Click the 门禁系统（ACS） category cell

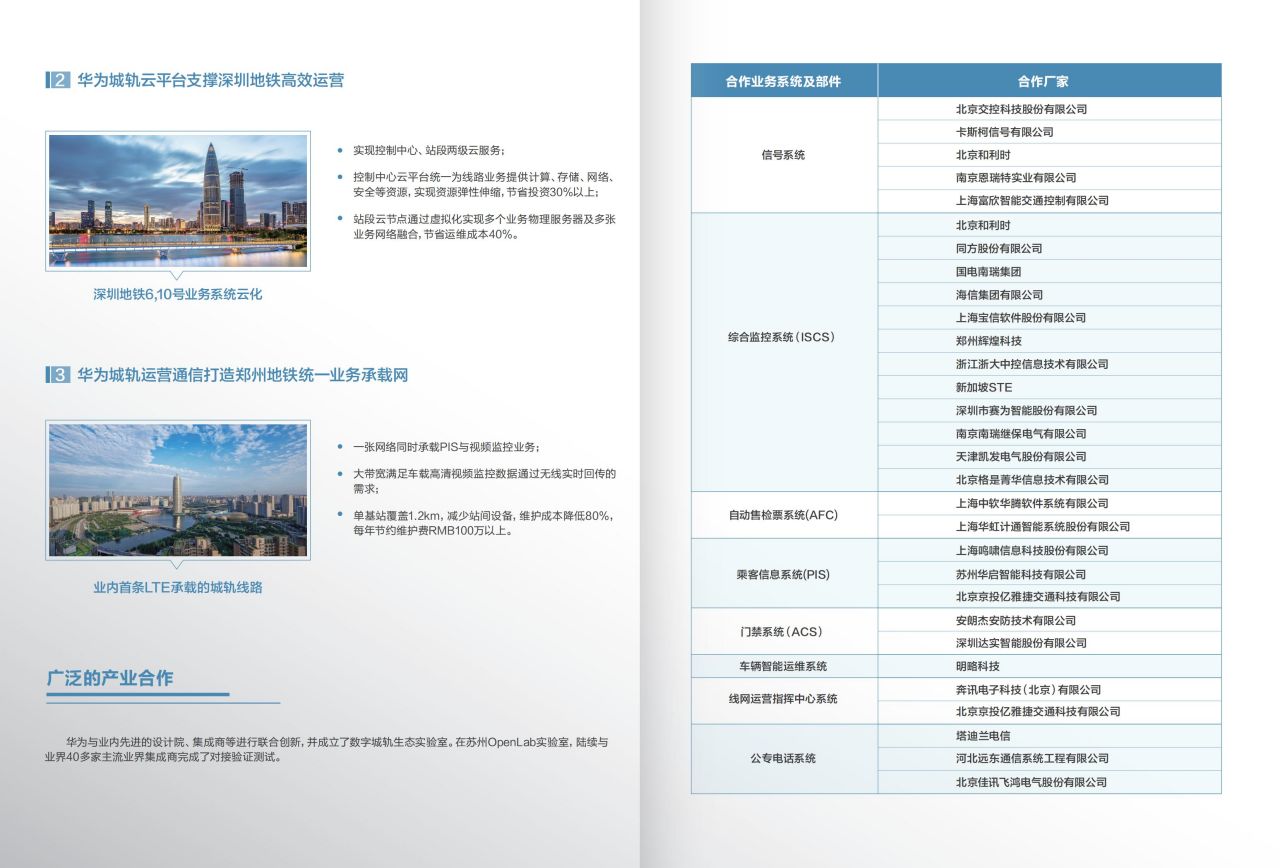coord(784,631)
